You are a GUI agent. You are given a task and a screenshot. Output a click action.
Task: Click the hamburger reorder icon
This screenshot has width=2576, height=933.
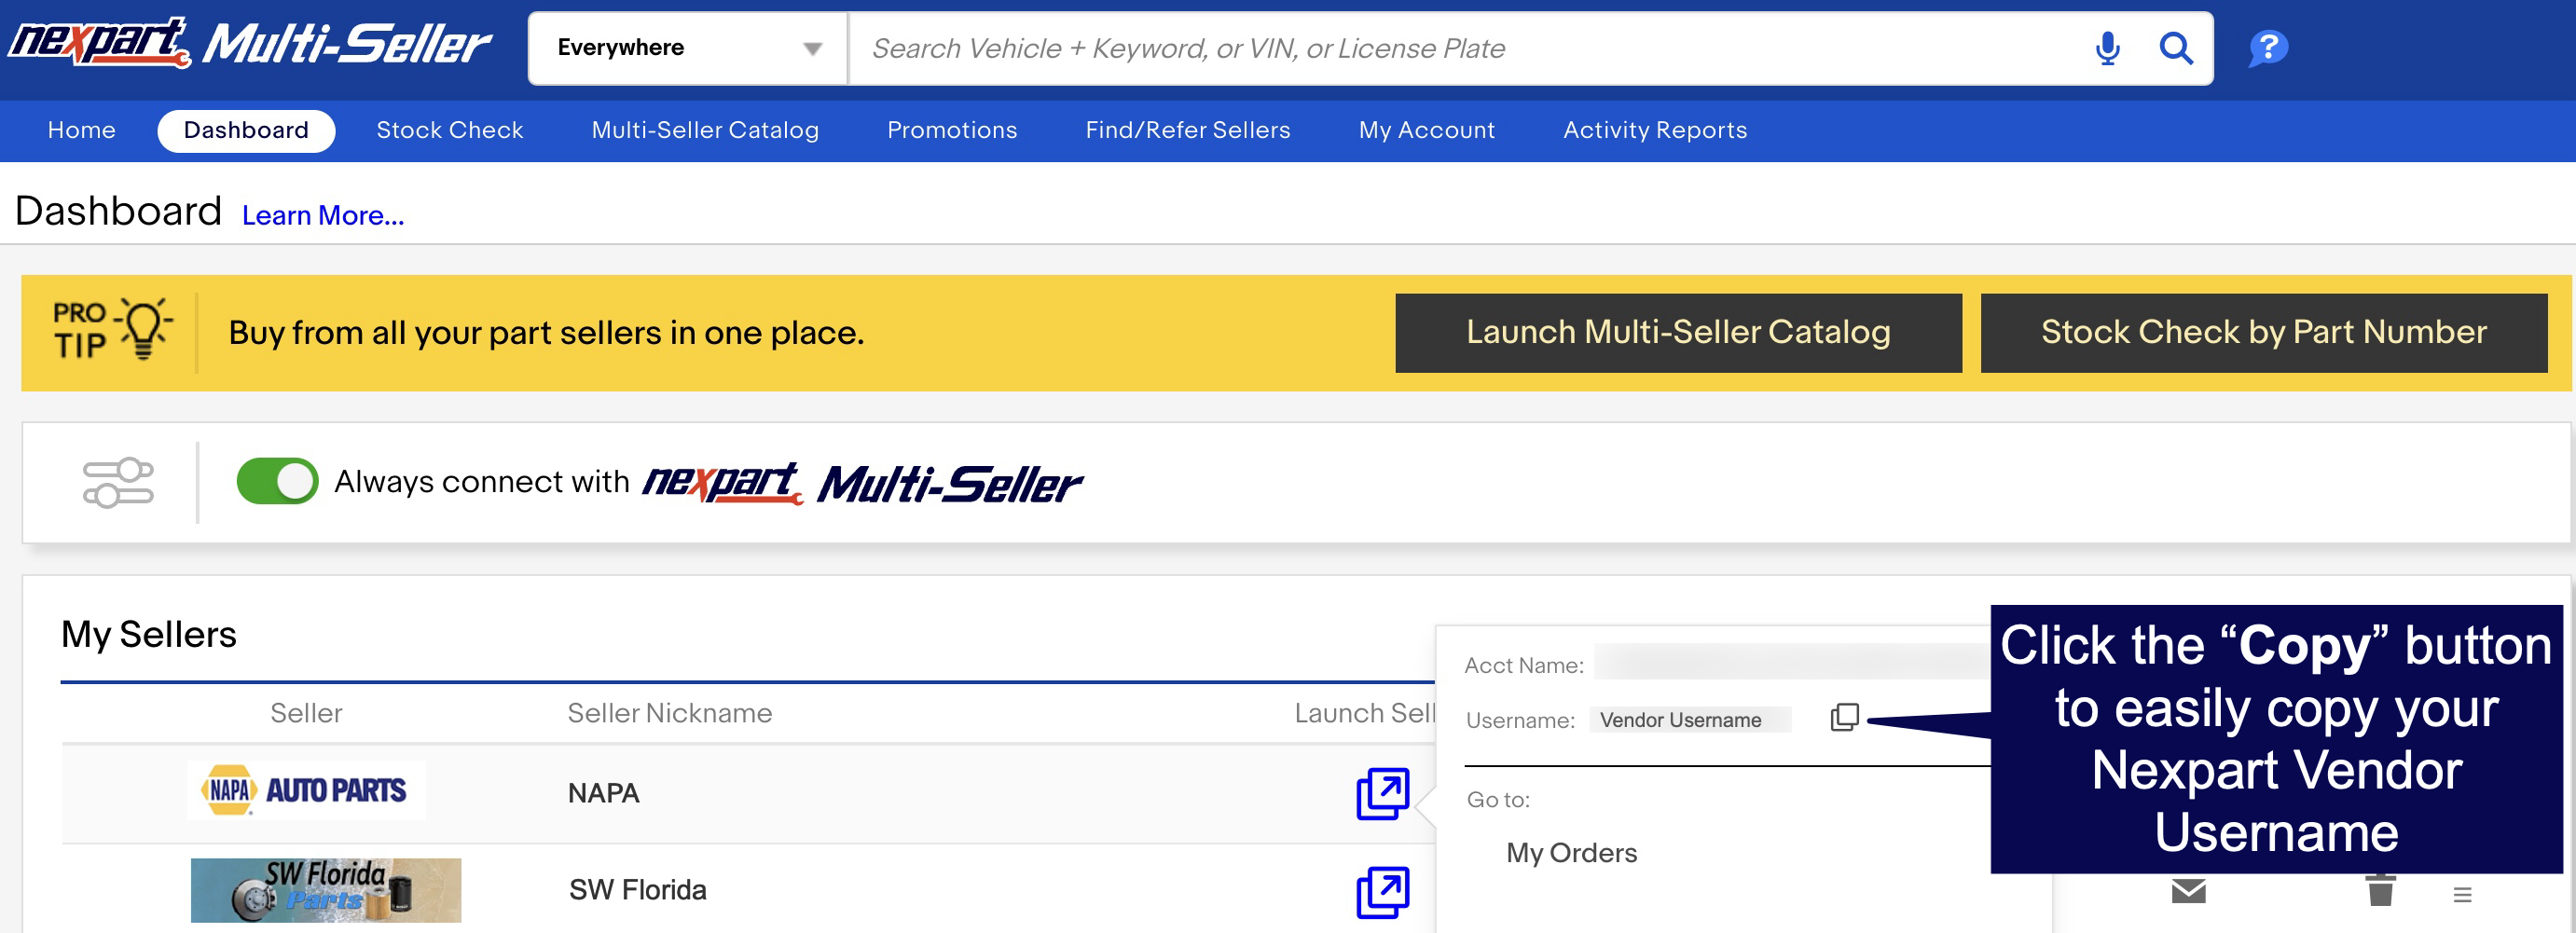click(2462, 894)
